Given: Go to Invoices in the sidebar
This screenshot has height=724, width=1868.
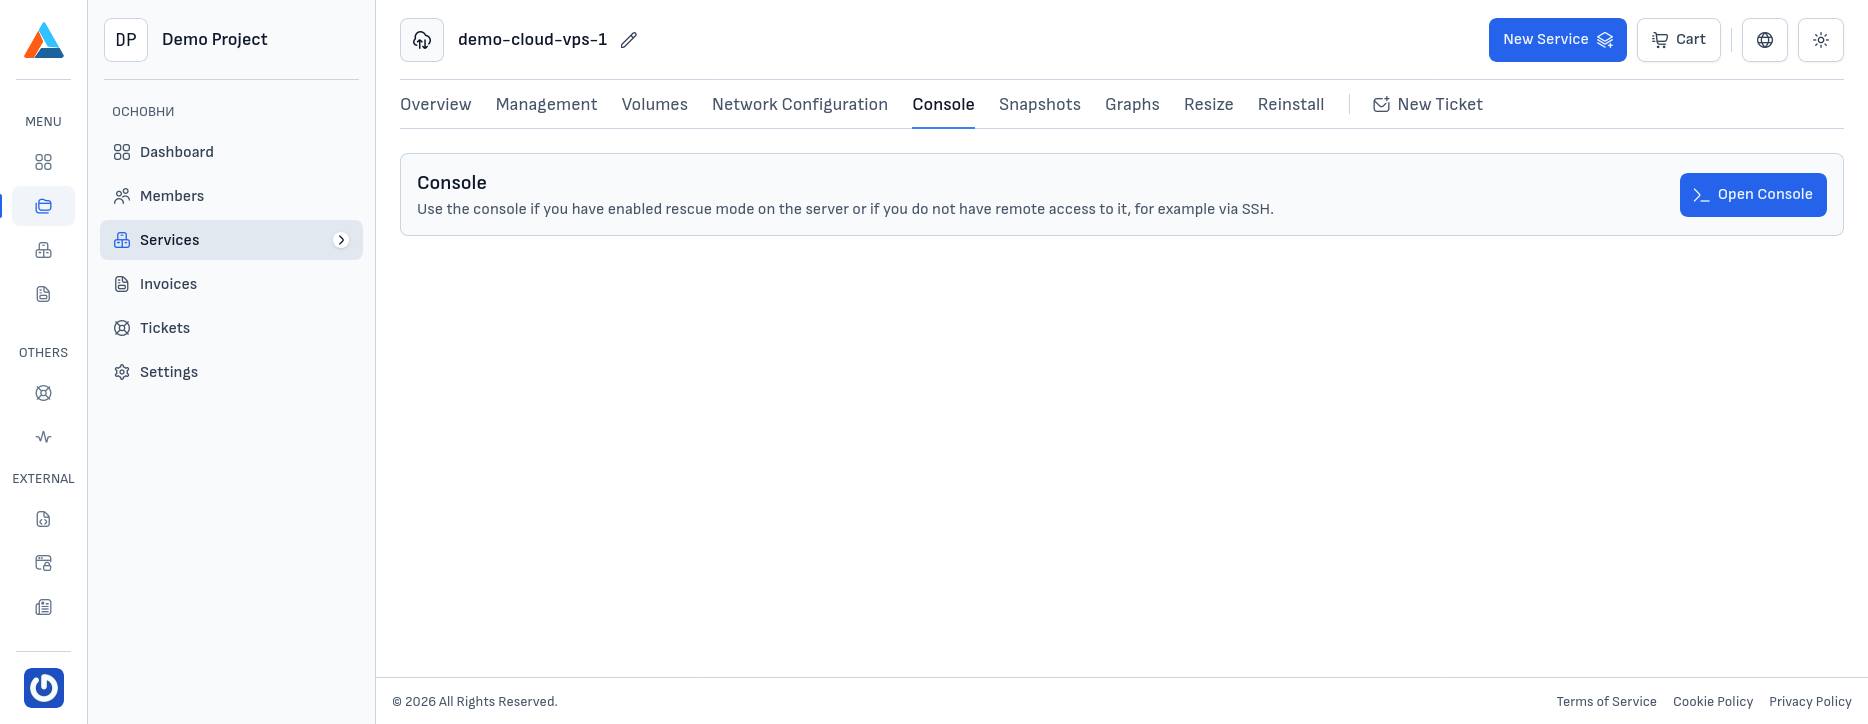Looking at the screenshot, I should point(168,284).
